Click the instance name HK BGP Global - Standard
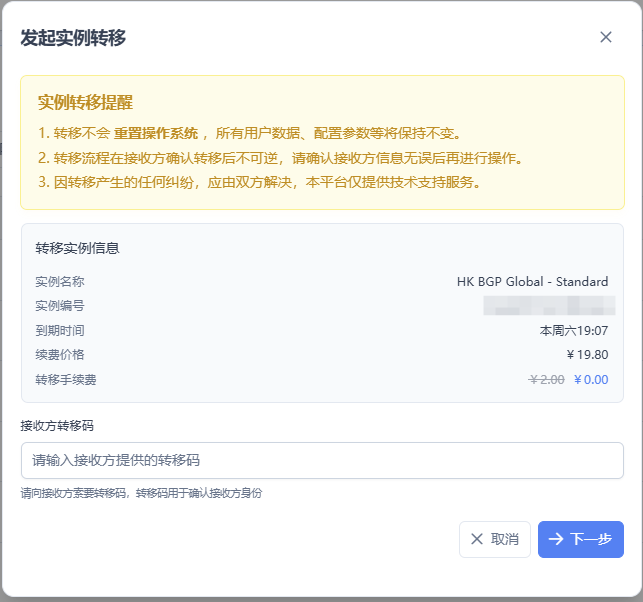The image size is (643, 602). [x=532, y=282]
